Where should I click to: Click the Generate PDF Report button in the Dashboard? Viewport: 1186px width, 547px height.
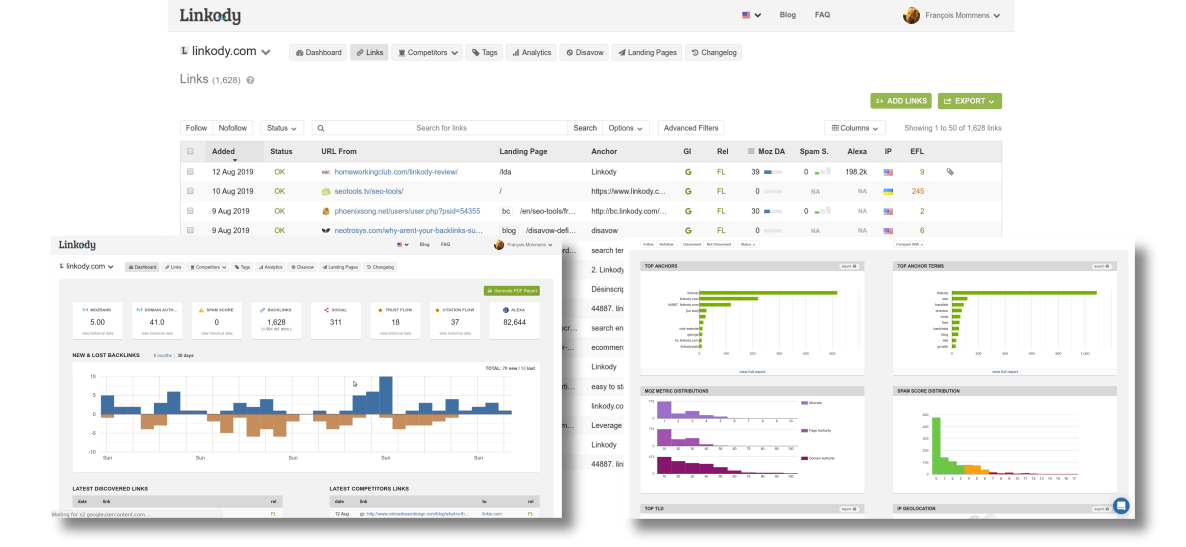click(512, 291)
